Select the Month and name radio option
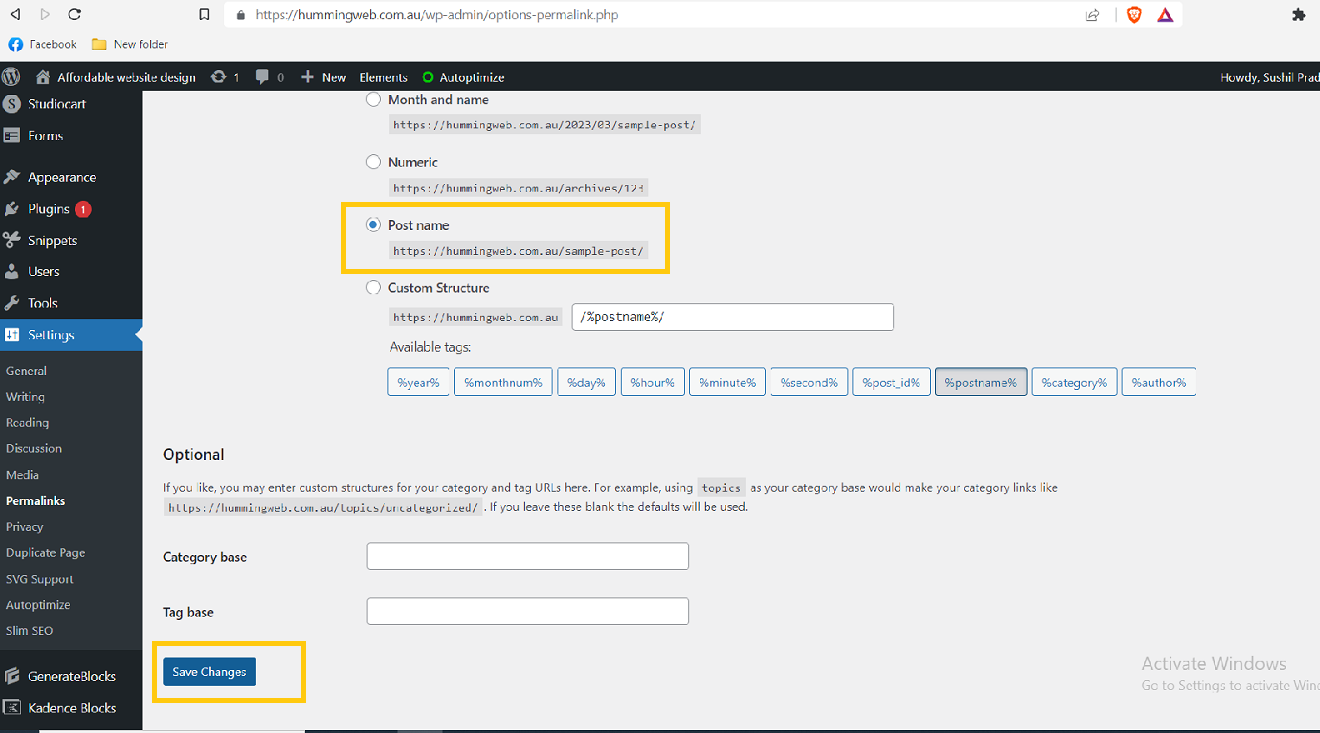 click(x=373, y=100)
